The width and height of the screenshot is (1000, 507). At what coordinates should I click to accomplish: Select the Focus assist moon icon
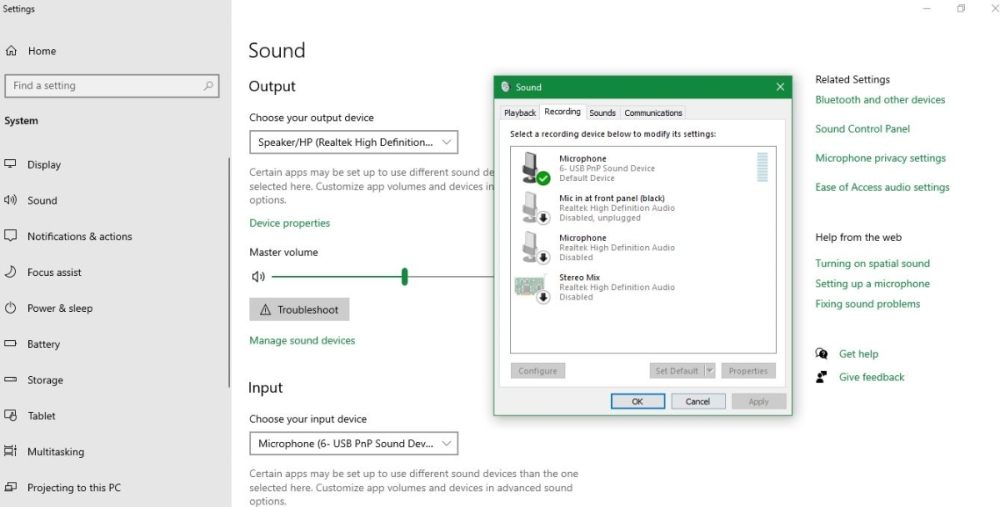coord(11,272)
